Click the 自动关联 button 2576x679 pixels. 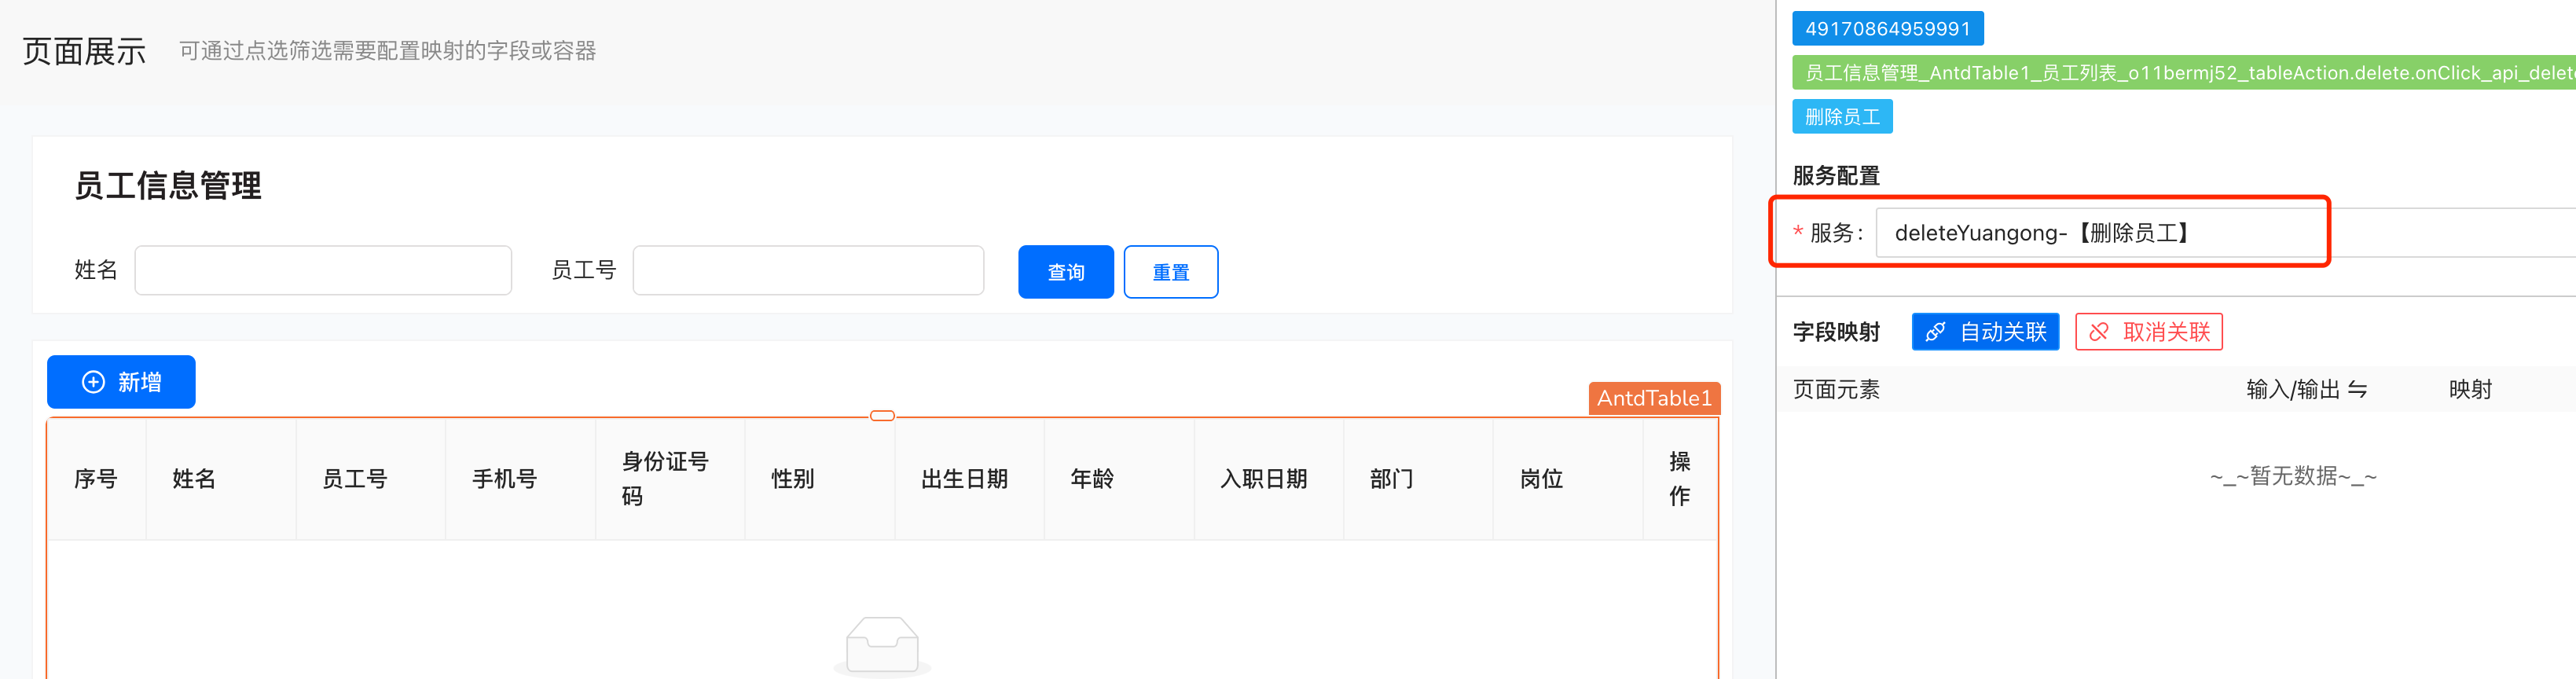pos(1985,332)
